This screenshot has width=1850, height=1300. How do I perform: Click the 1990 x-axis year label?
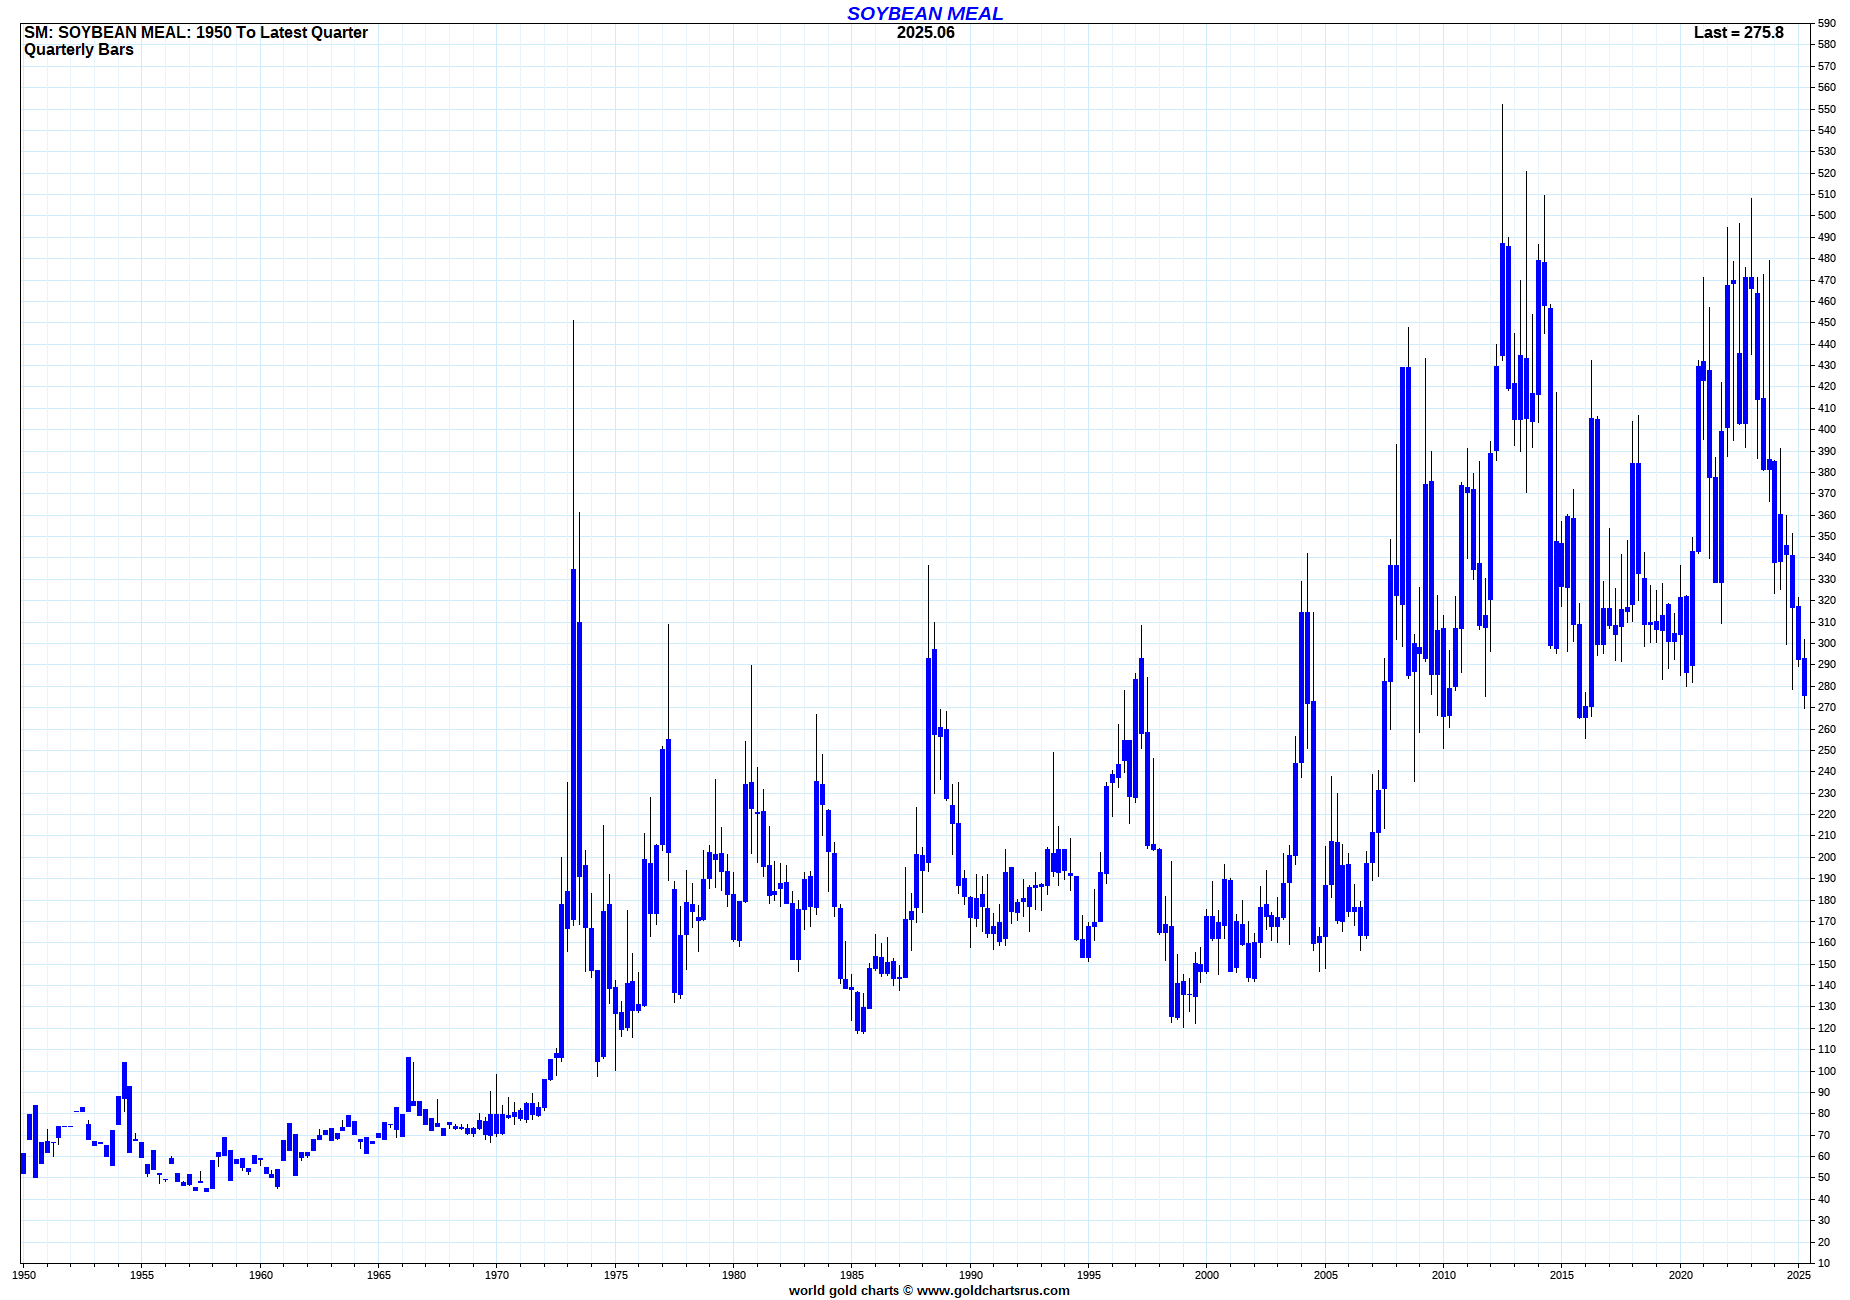(x=971, y=1275)
